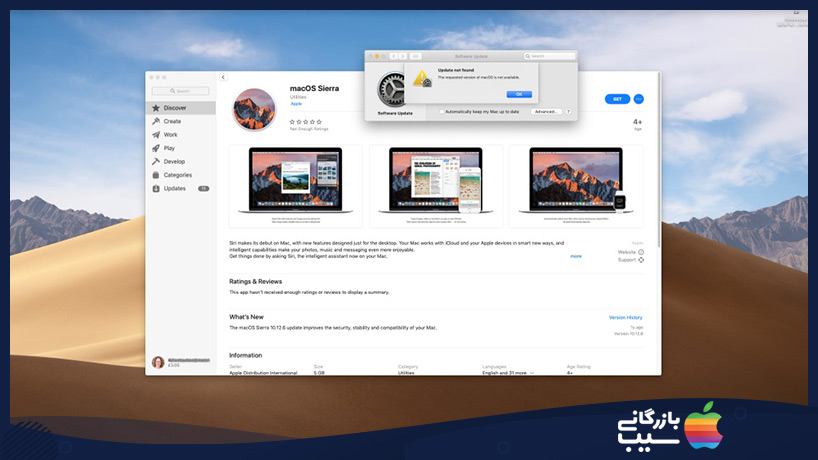Click the Software Update gear icon
This screenshot has height=460, width=818.
(x=393, y=89)
